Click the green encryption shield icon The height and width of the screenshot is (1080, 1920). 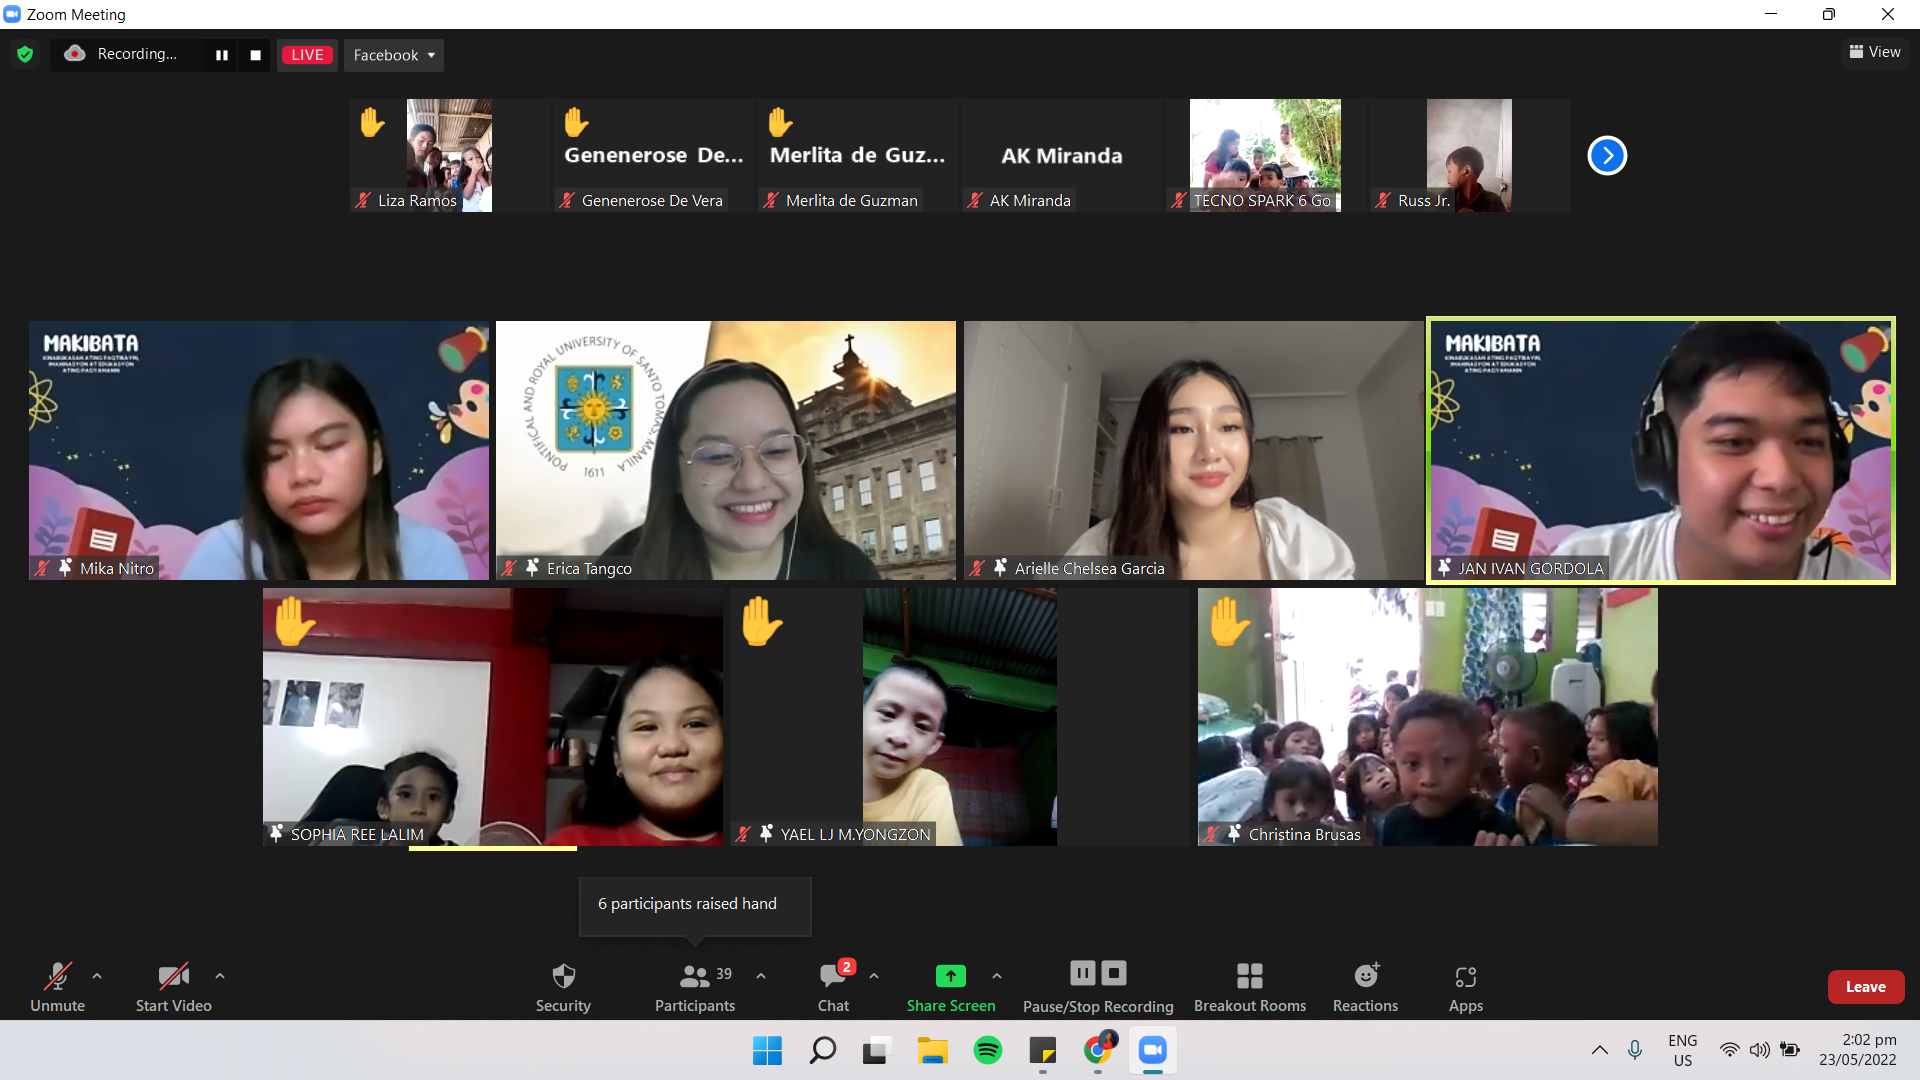(x=25, y=54)
